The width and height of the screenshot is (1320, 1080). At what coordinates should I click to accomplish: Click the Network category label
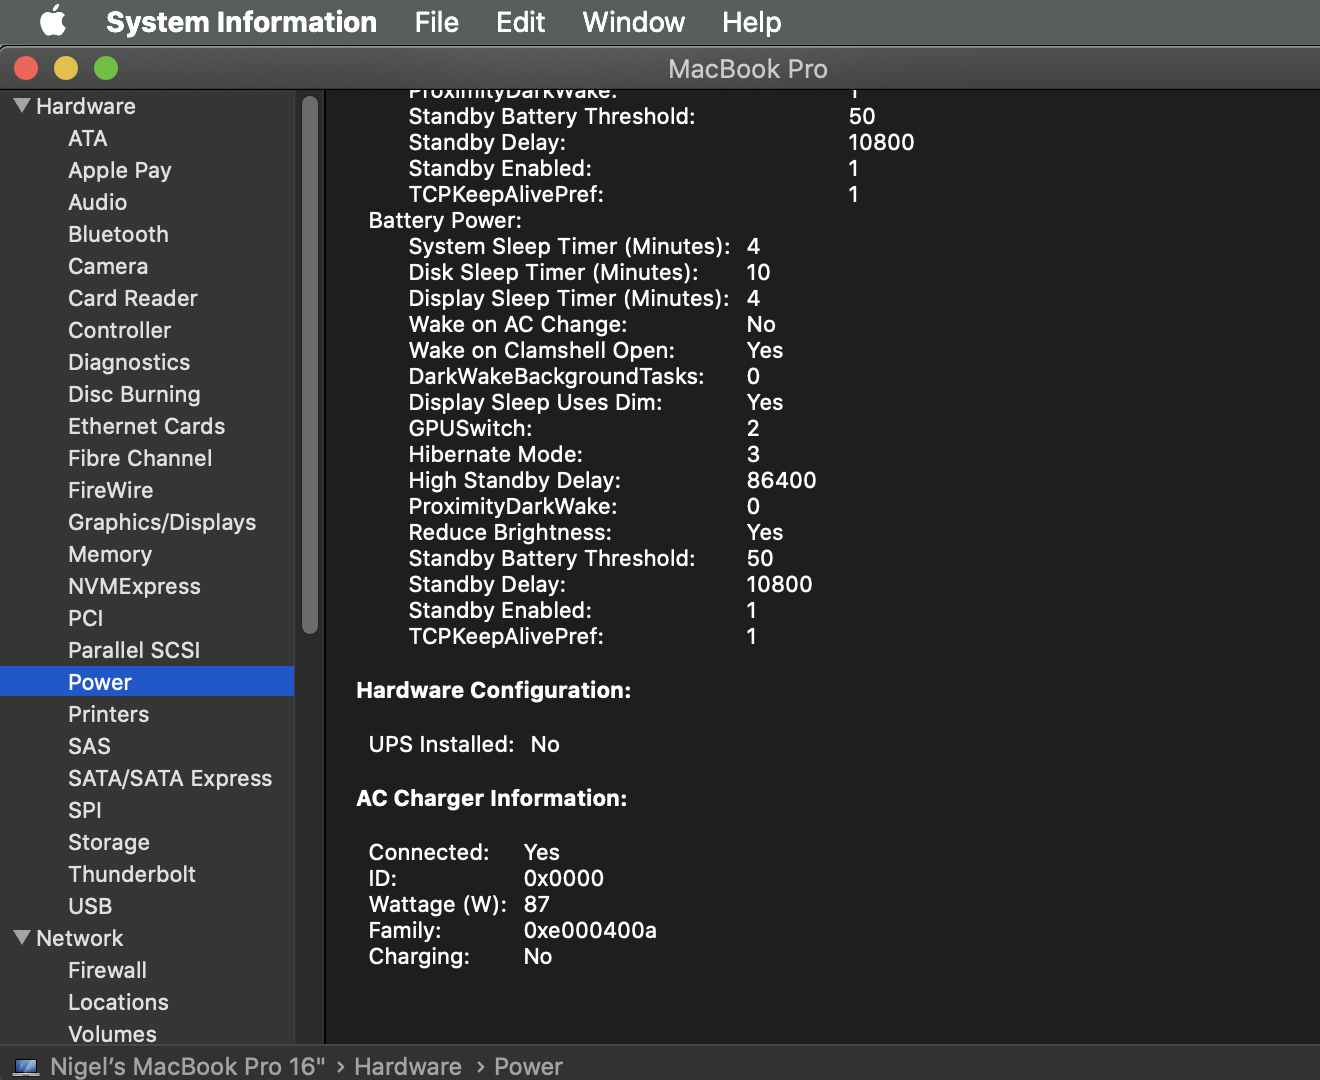coord(80,938)
